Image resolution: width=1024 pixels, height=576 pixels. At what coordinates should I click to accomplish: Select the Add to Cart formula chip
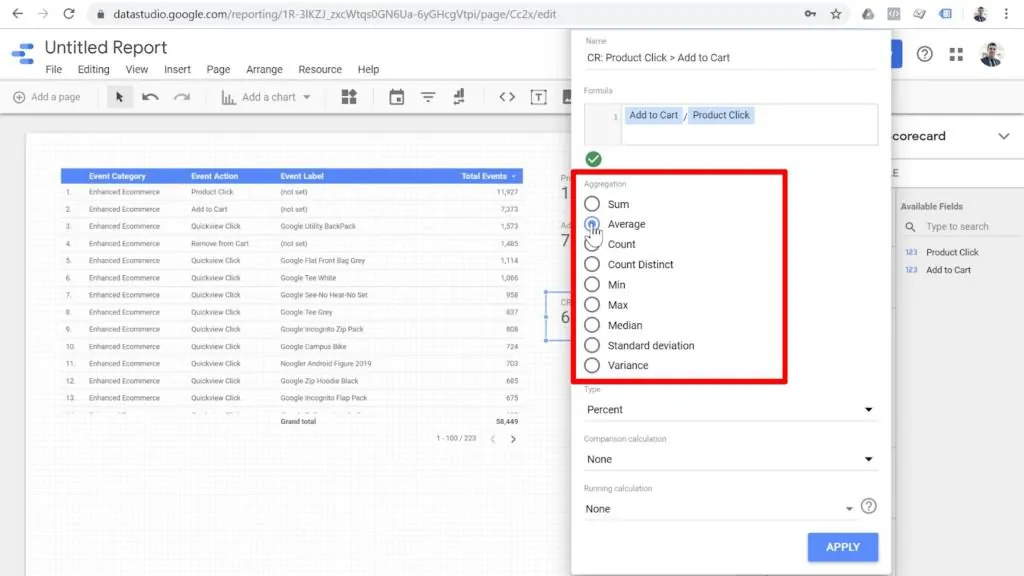point(653,115)
